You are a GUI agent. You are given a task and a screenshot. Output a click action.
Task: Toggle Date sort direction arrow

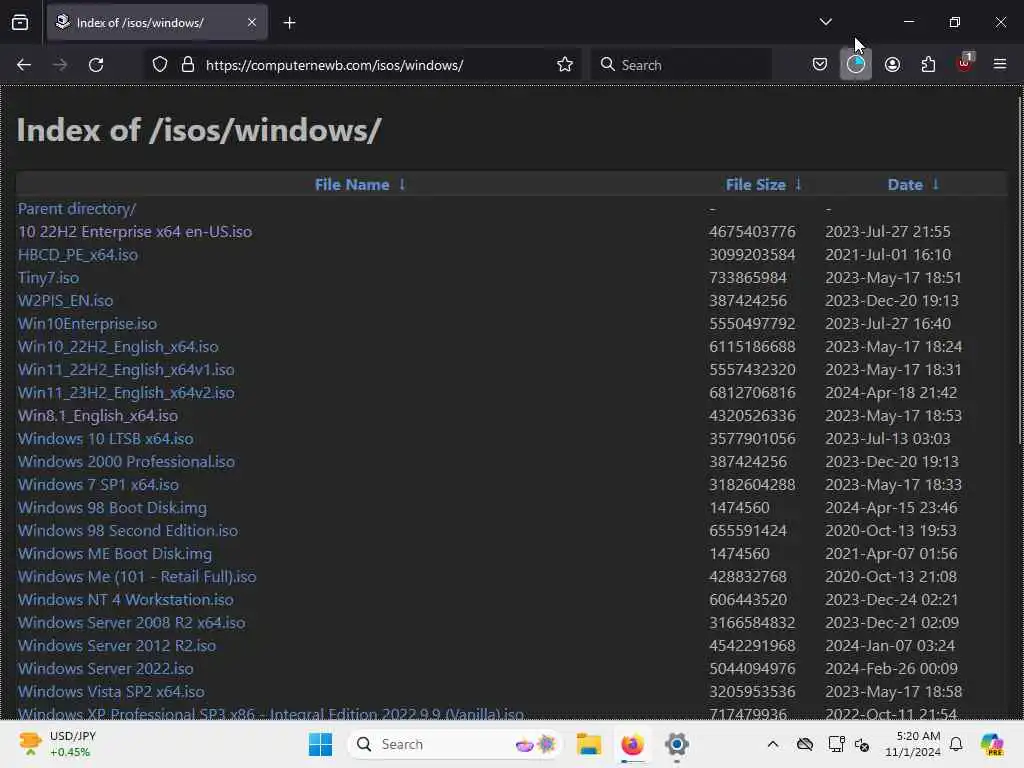click(x=935, y=185)
